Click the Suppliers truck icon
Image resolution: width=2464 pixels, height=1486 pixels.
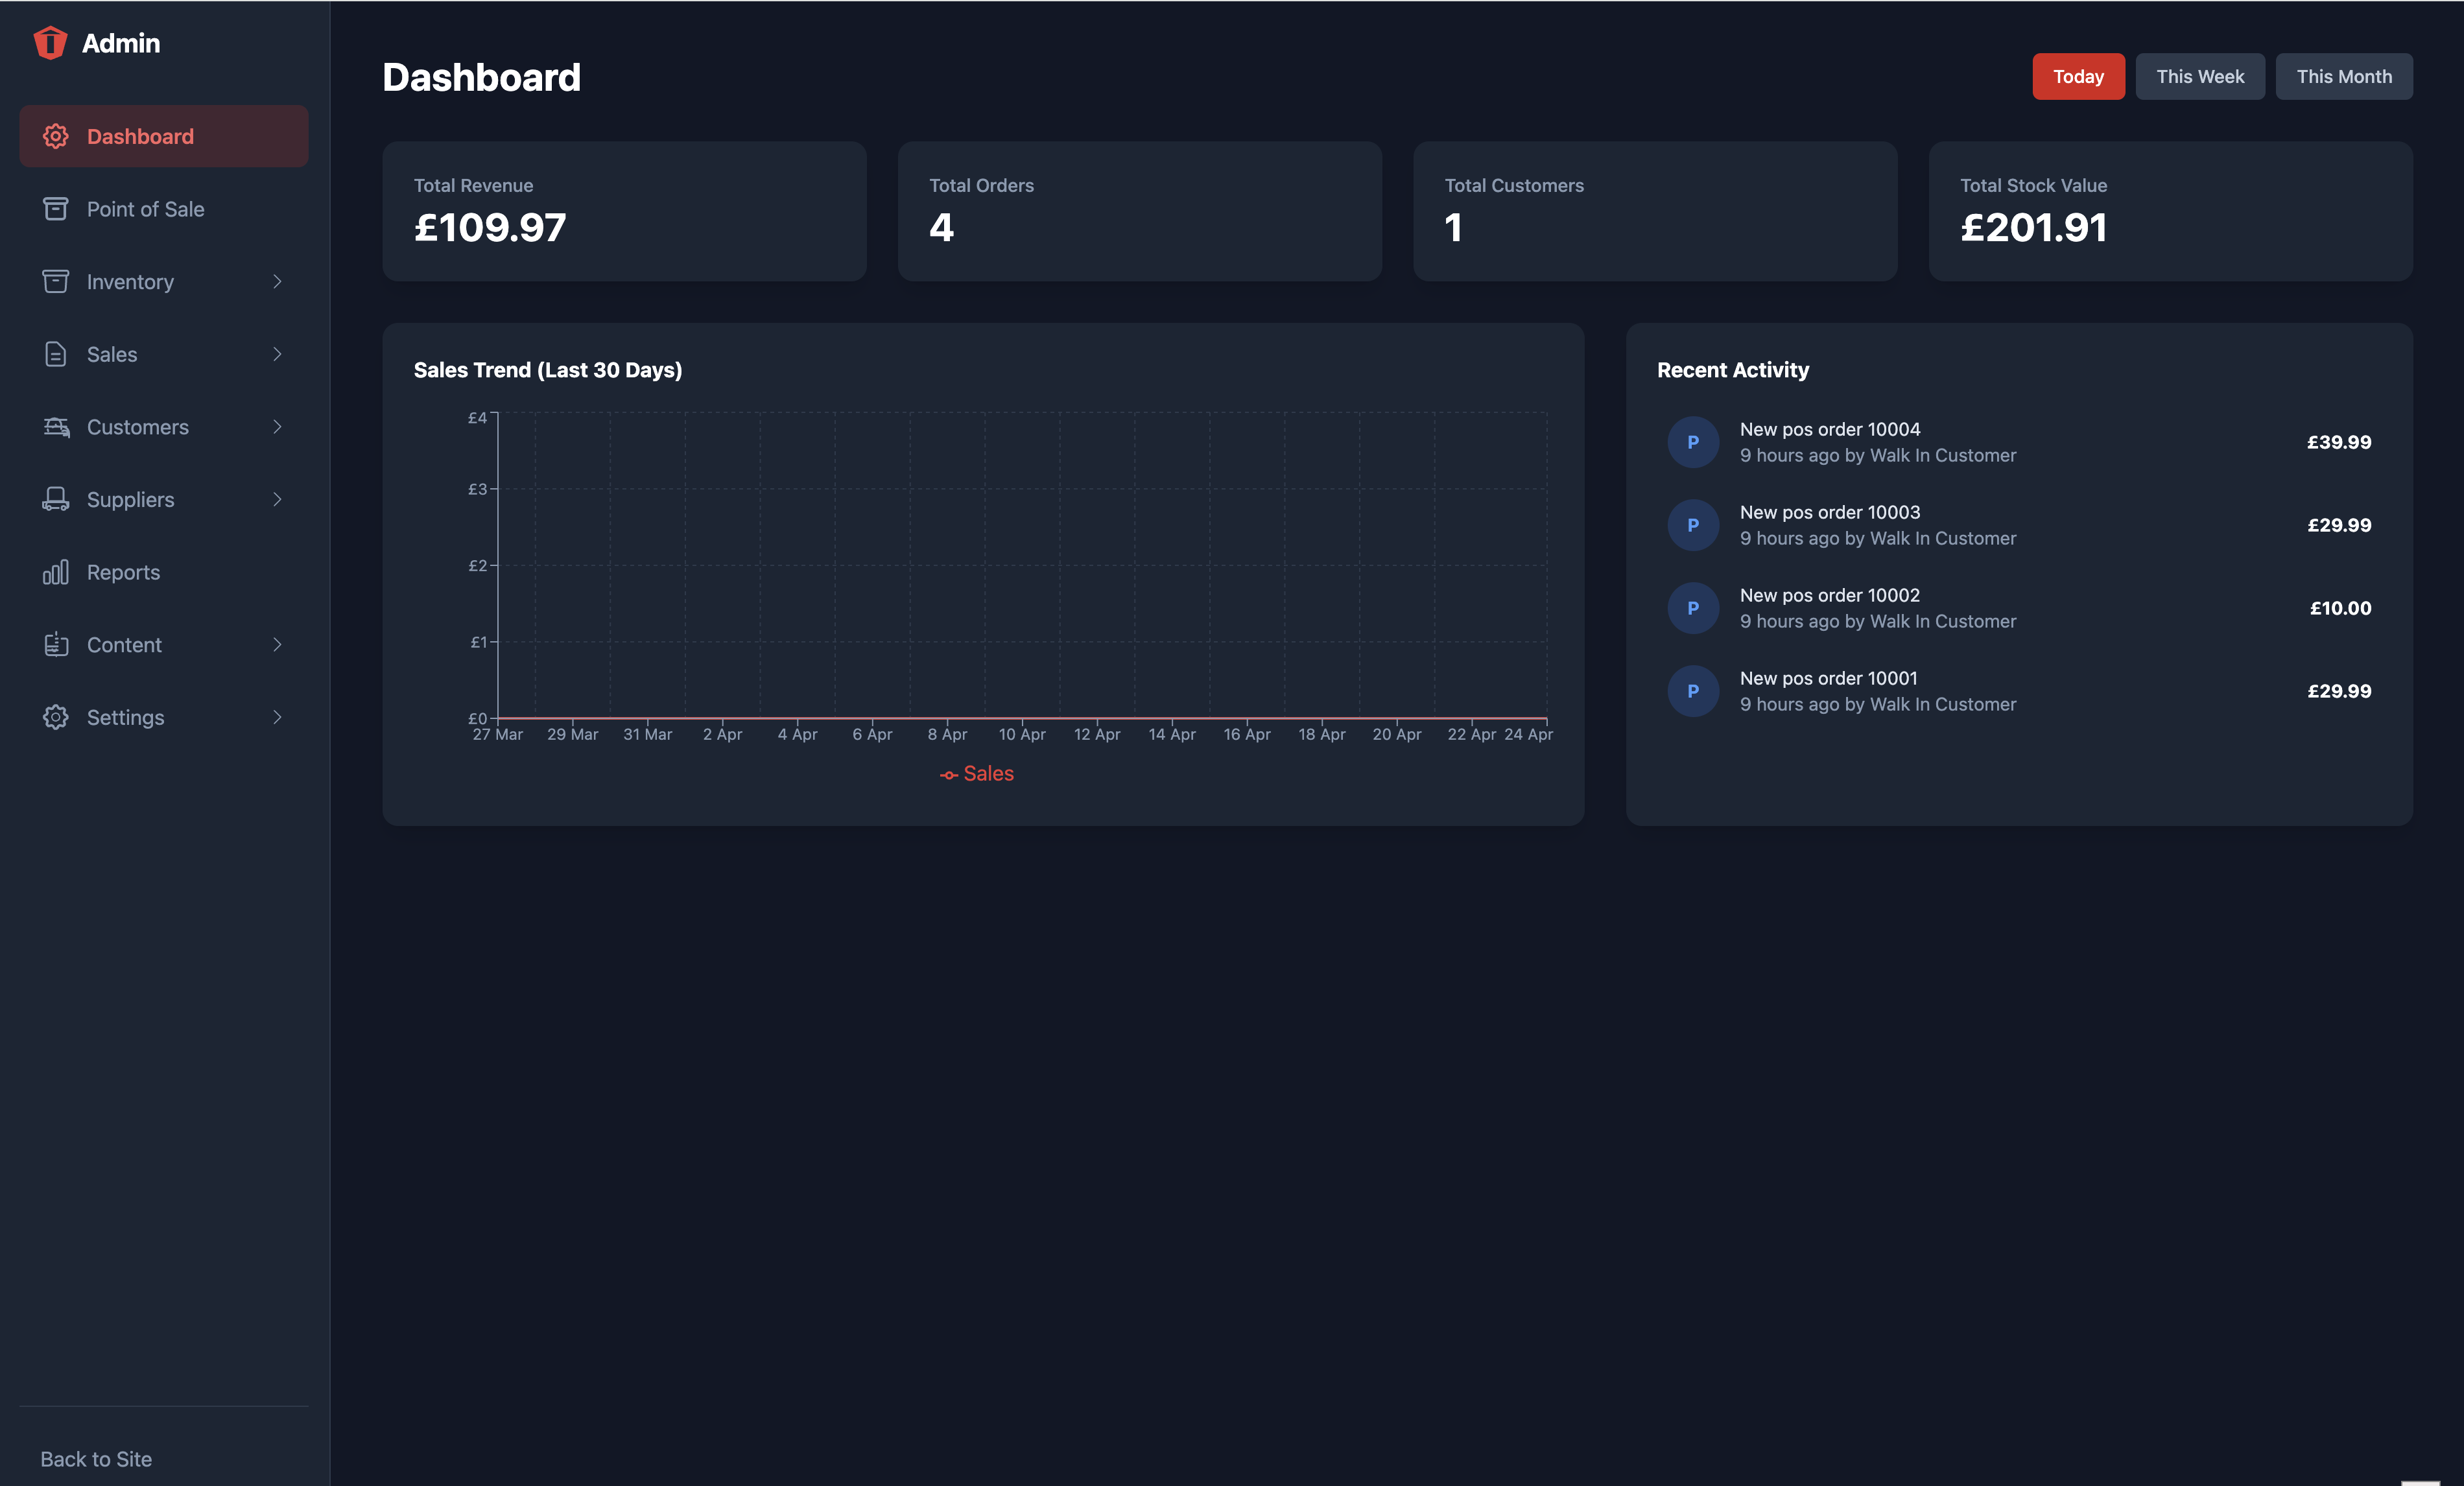pos(56,499)
